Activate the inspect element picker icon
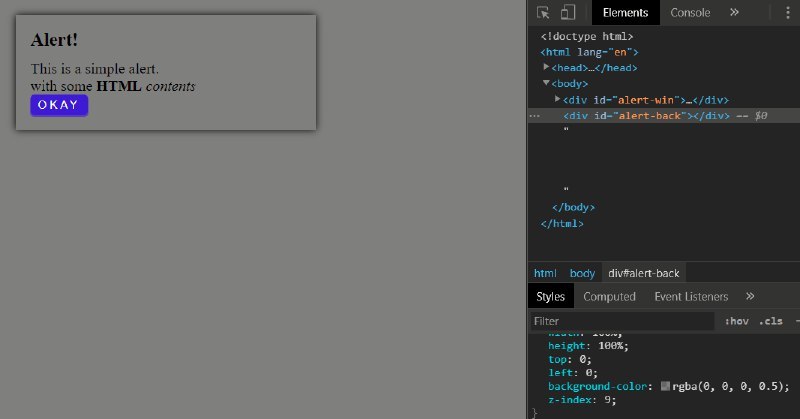Viewport: 800px width, 419px height. click(x=543, y=12)
